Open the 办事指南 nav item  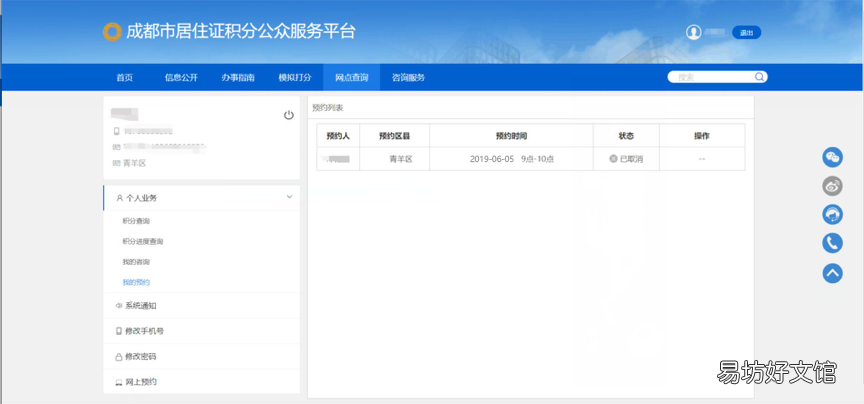238,78
